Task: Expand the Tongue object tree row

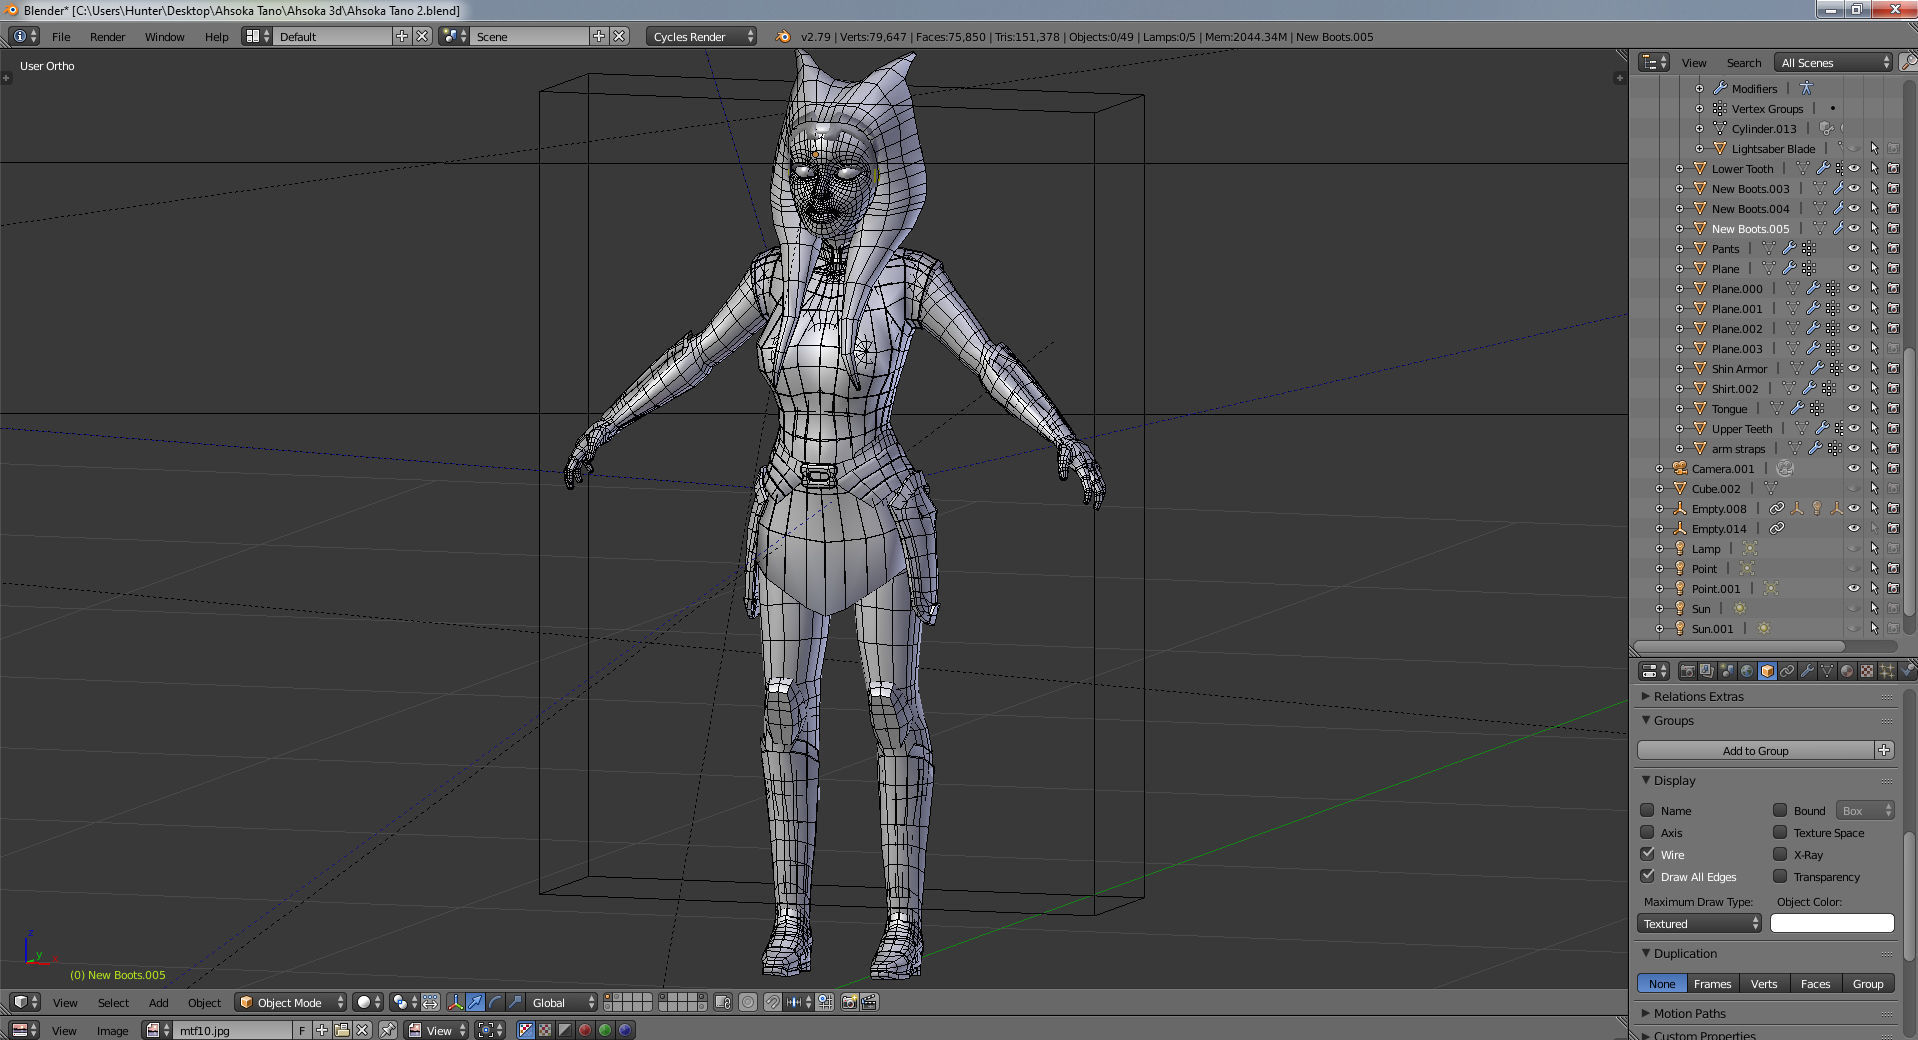Action: [x=1680, y=408]
